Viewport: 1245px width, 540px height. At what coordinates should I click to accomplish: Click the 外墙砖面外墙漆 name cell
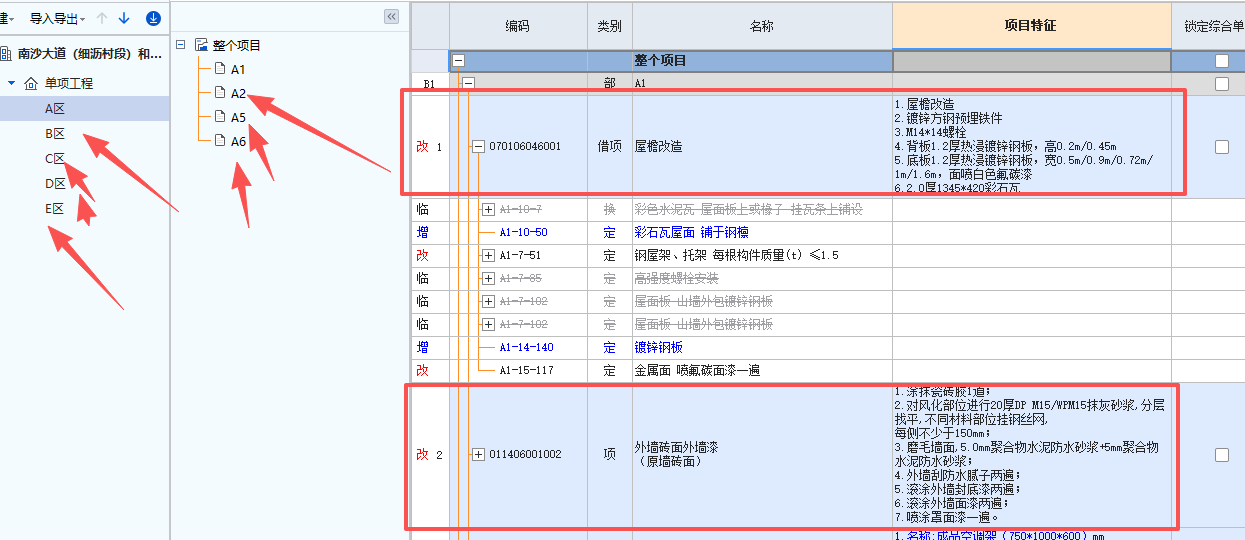point(762,454)
